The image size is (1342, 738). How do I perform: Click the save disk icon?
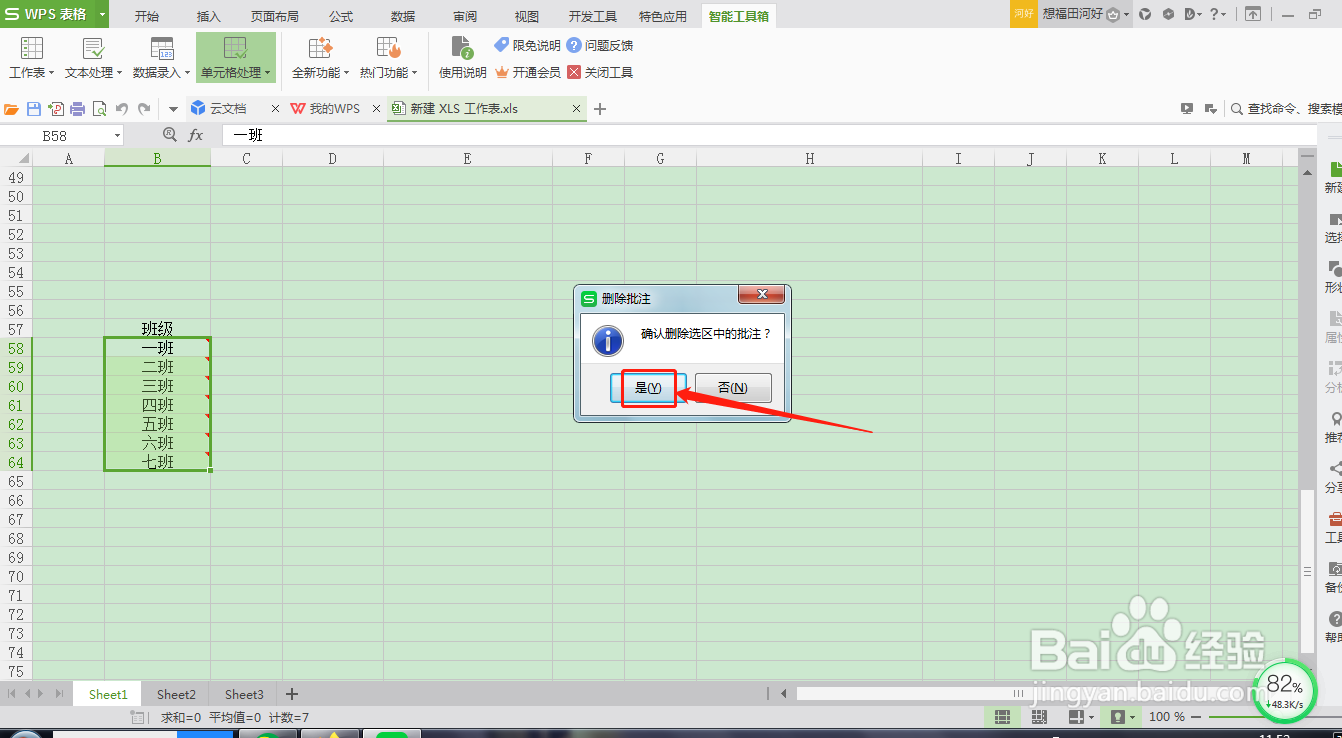[x=34, y=109]
